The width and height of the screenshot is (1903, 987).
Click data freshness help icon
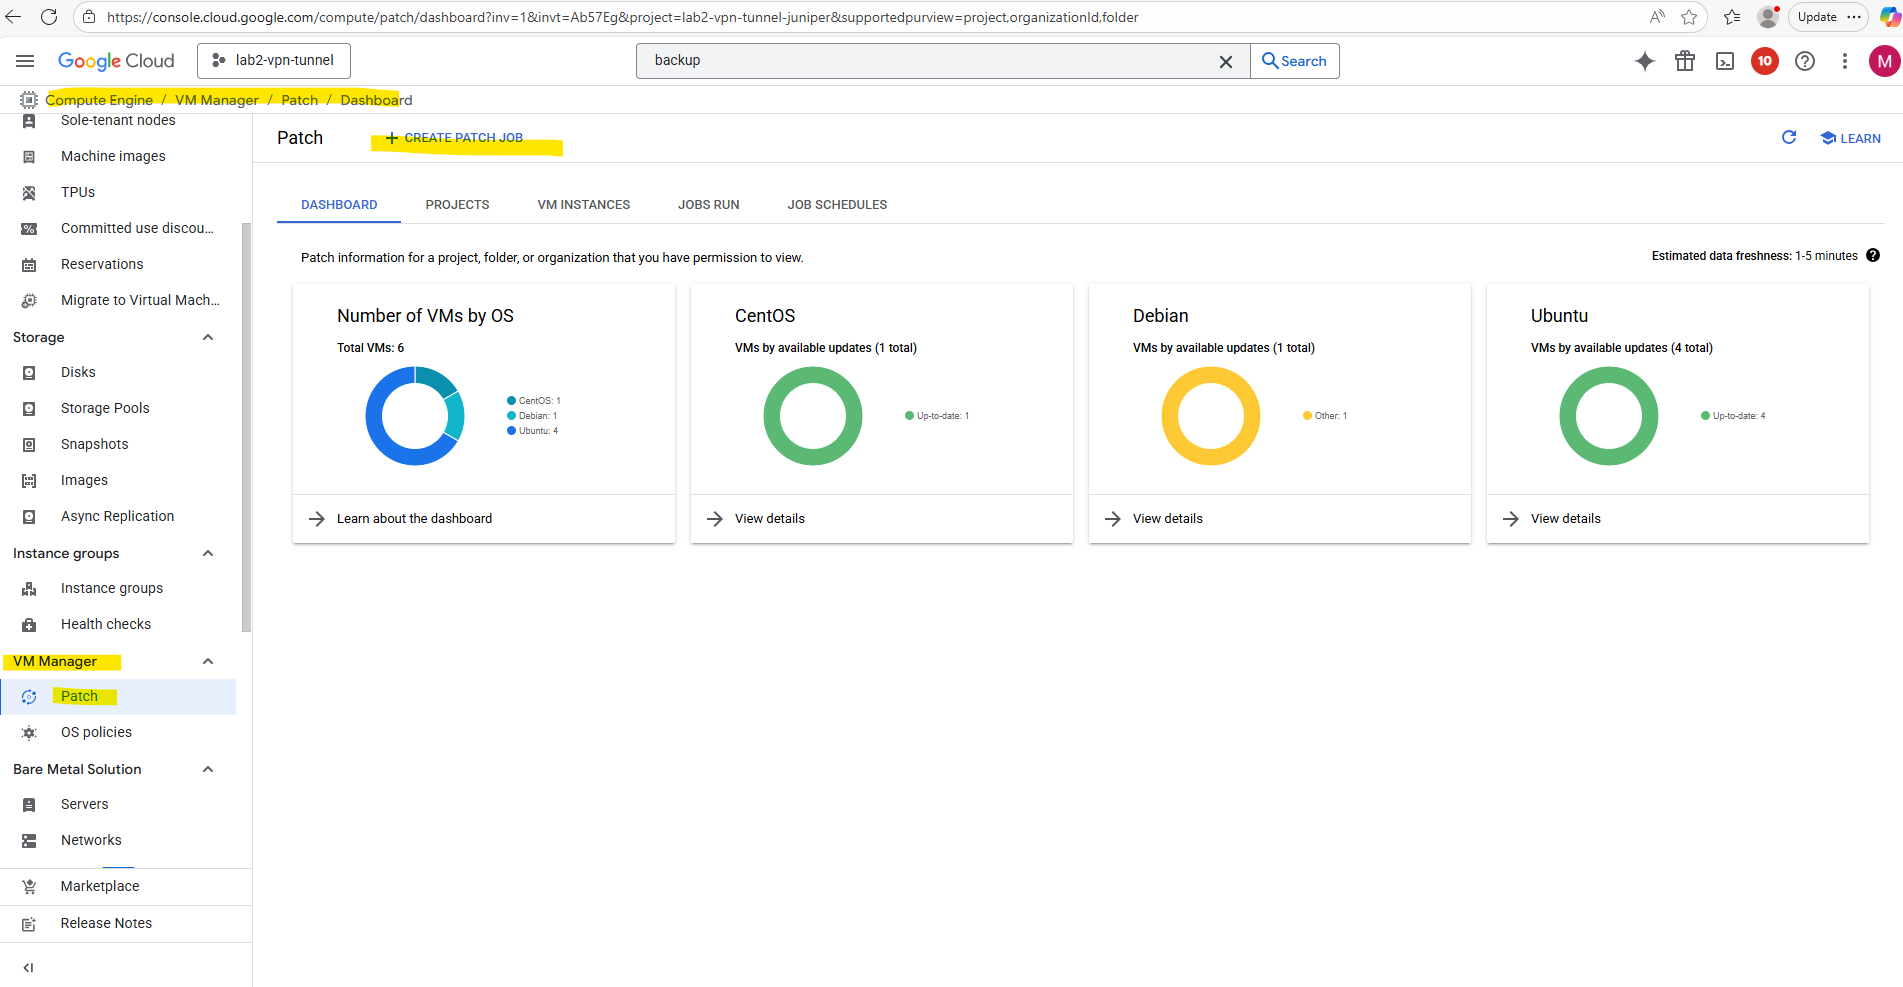click(x=1873, y=256)
